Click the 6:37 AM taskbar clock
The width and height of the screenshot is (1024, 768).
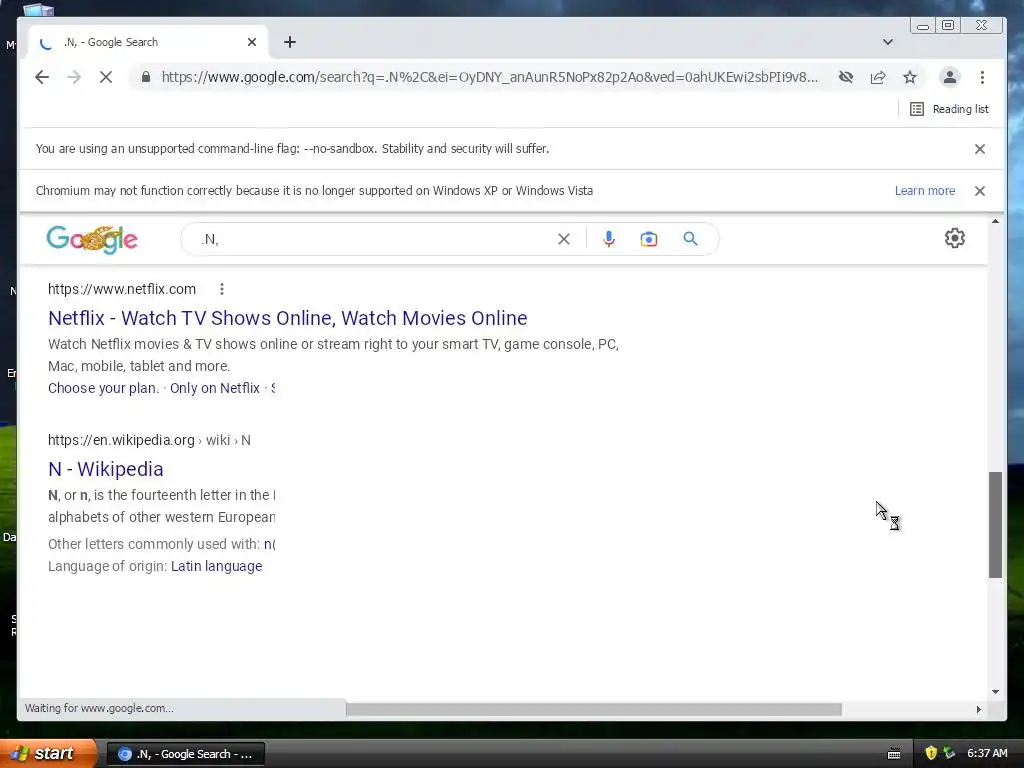click(x=987, y=753)
